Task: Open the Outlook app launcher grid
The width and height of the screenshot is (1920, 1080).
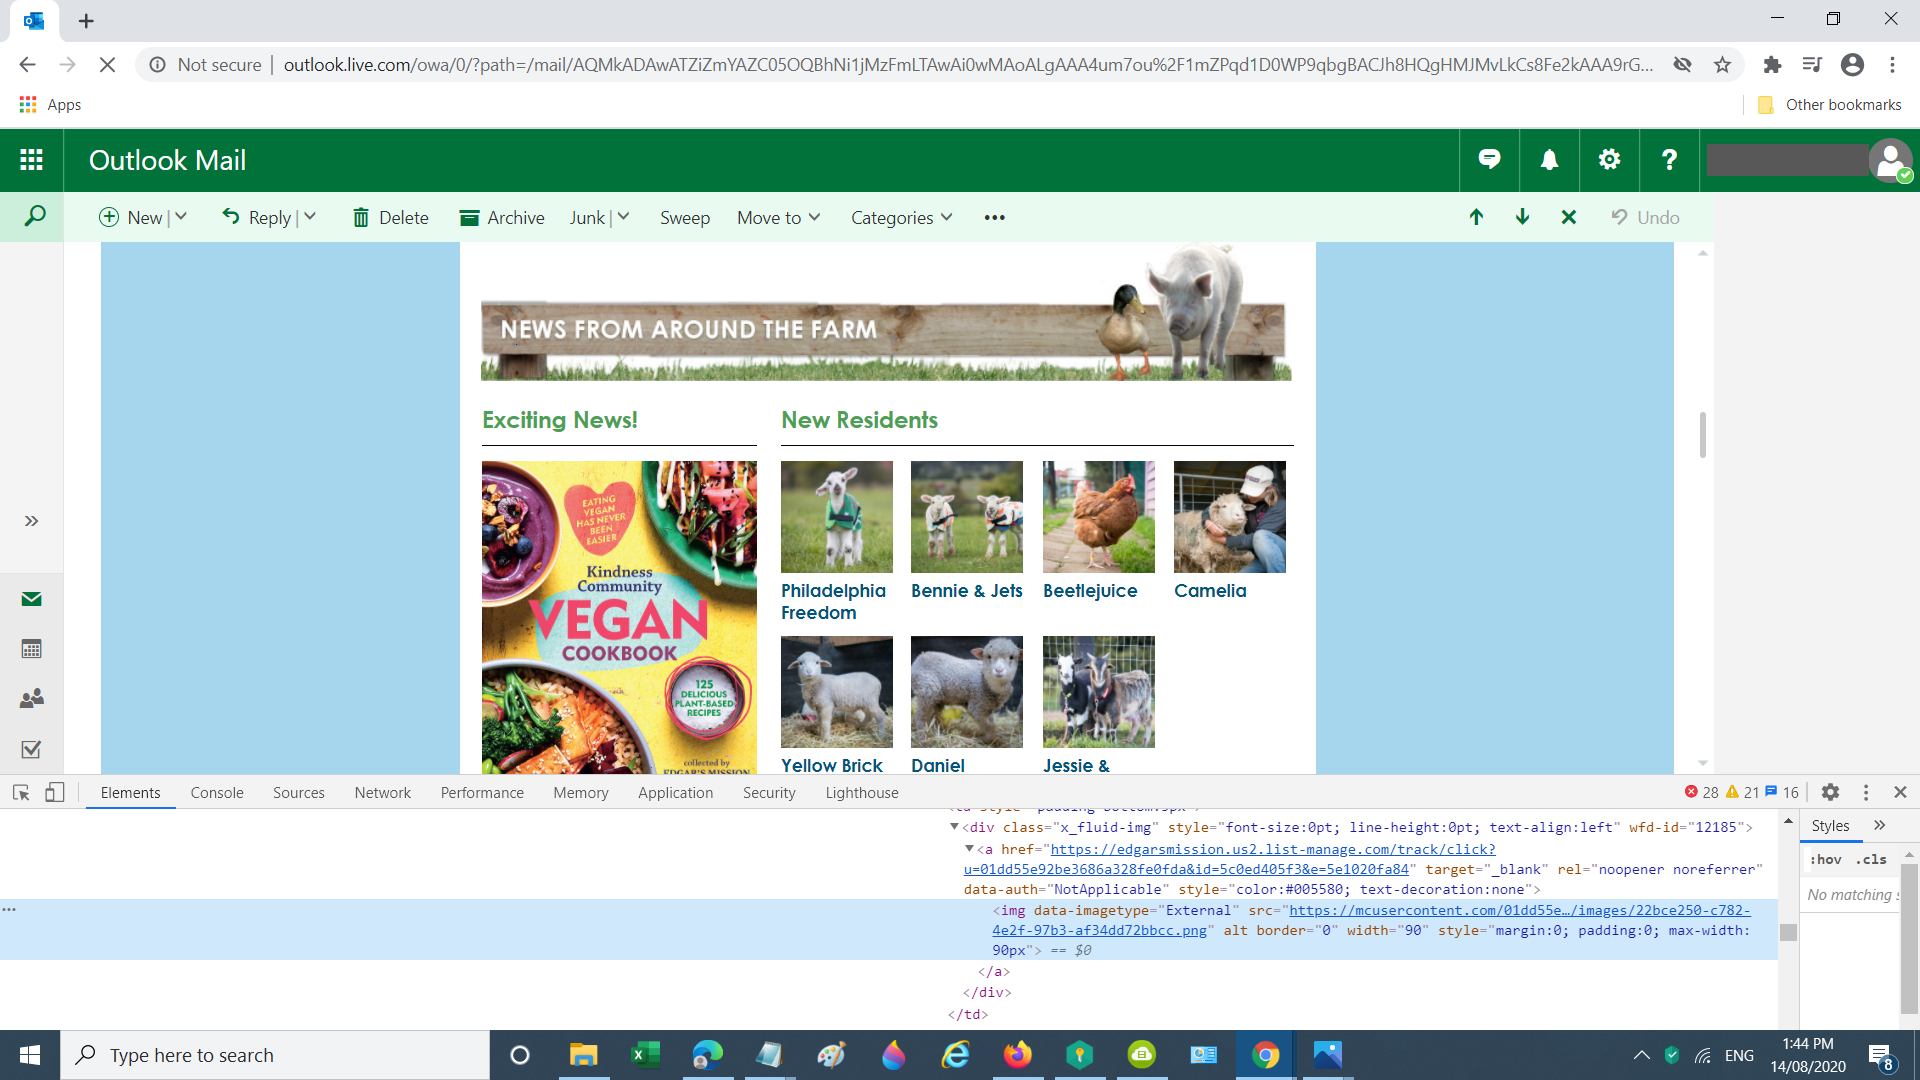Action: coord(31,160)
